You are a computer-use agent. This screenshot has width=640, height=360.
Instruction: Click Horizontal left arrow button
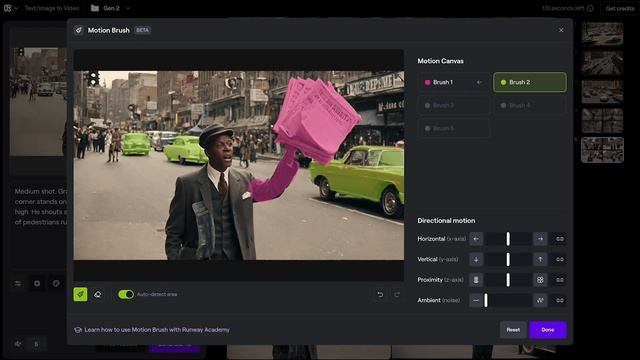(x=476, y=239)
